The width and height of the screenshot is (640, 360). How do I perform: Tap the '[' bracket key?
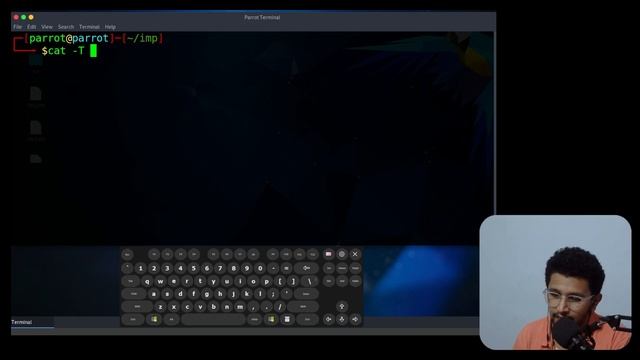pyautogui.click(x=280, y=281)
